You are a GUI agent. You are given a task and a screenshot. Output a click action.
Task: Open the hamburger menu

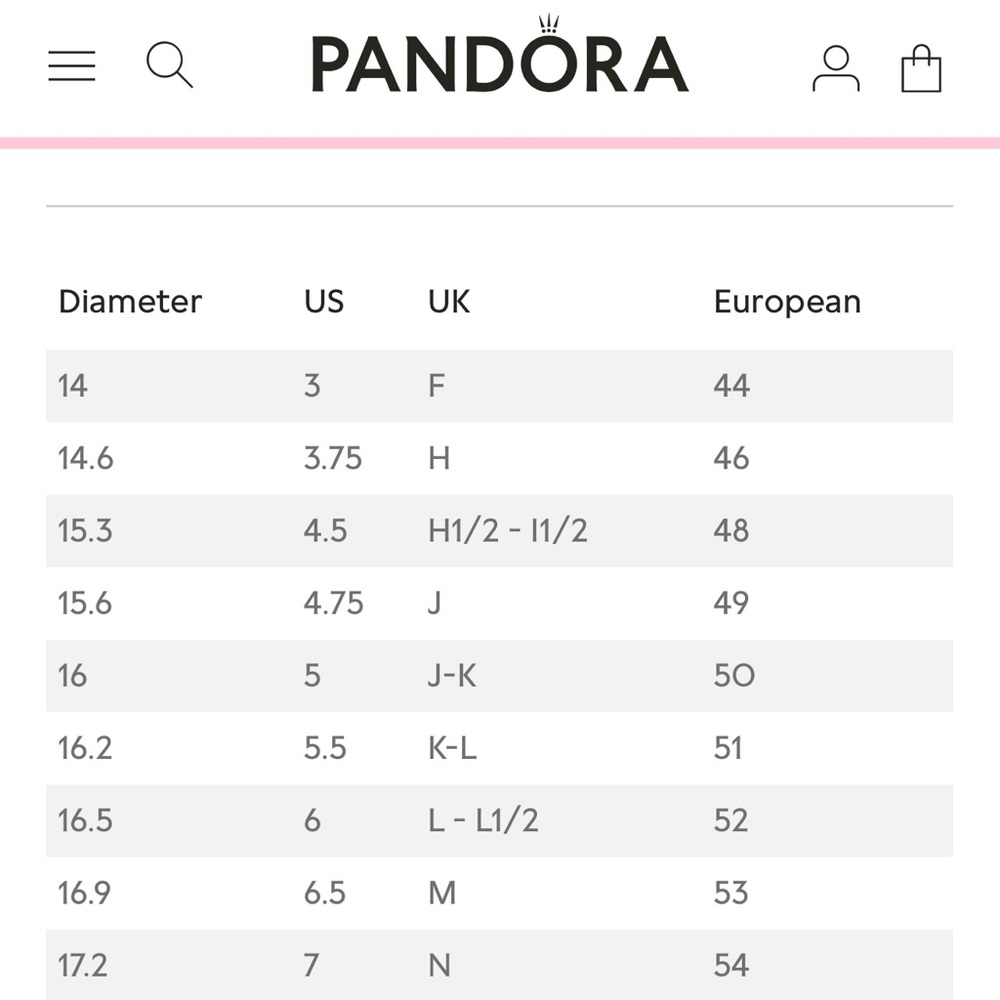pos(71,66)
